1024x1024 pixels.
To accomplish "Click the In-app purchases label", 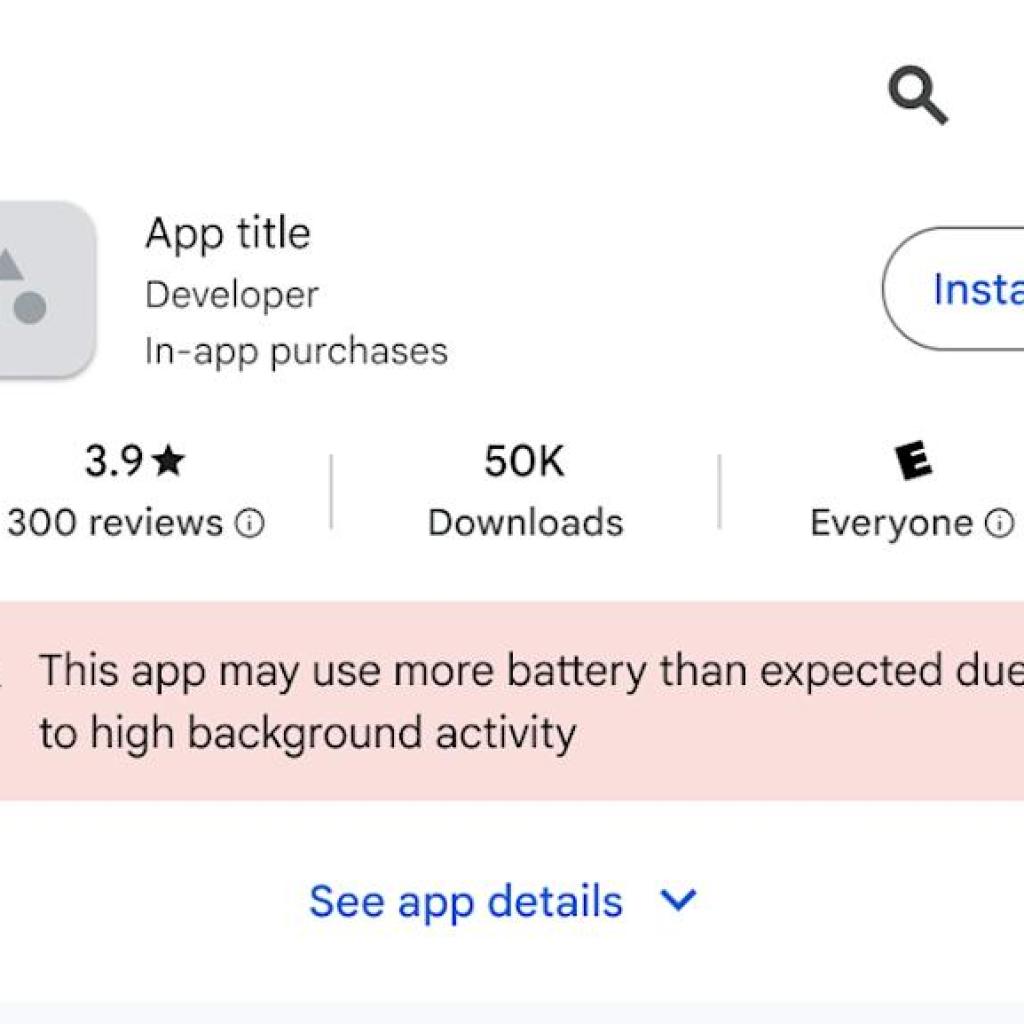I will pyautogui.click(x=296, y=350).
